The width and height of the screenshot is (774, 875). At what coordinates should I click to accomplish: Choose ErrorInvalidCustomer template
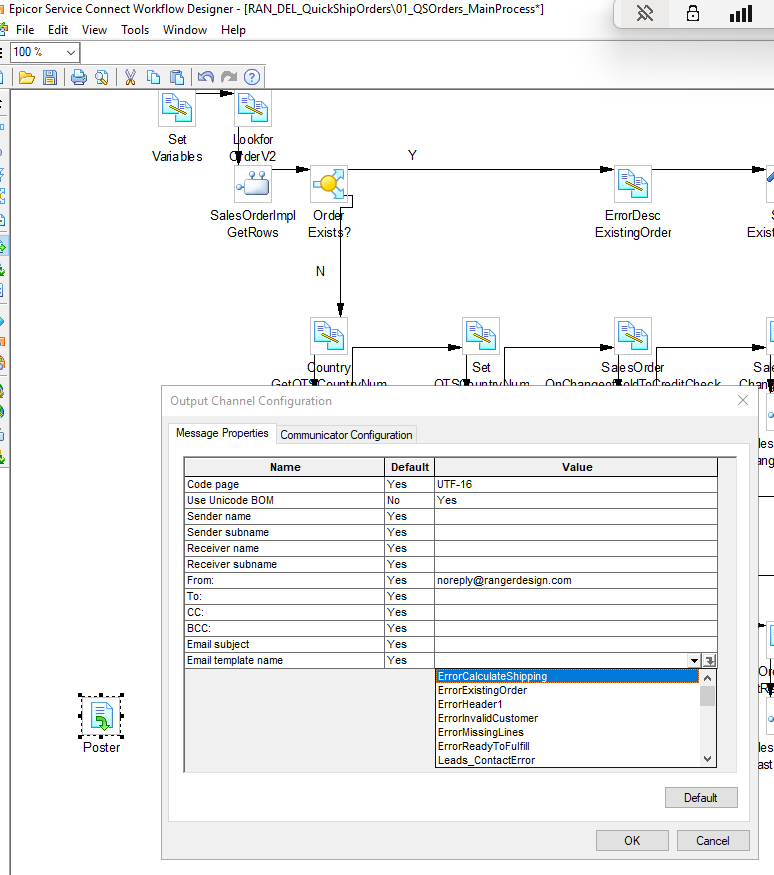pyautogui.click(x=567, y=718)
